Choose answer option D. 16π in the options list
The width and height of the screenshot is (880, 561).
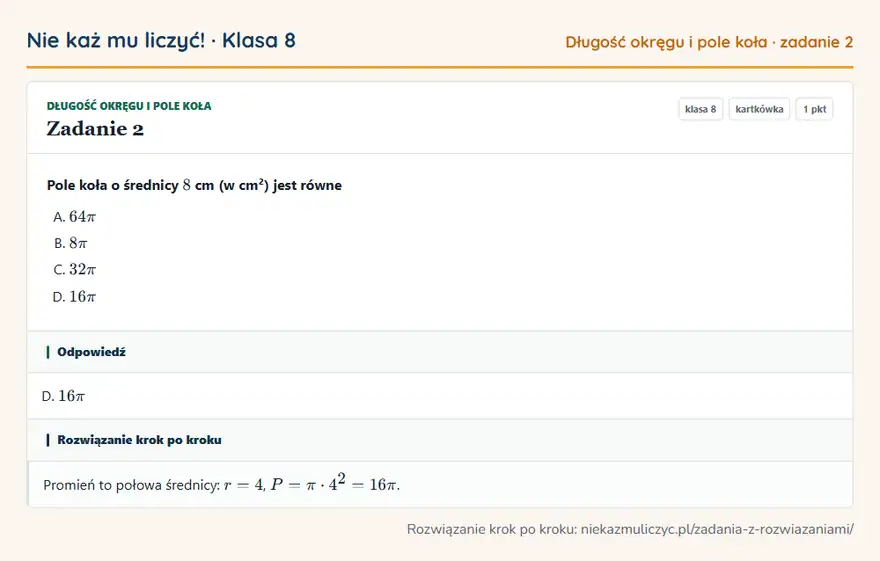tap(74, 296)
